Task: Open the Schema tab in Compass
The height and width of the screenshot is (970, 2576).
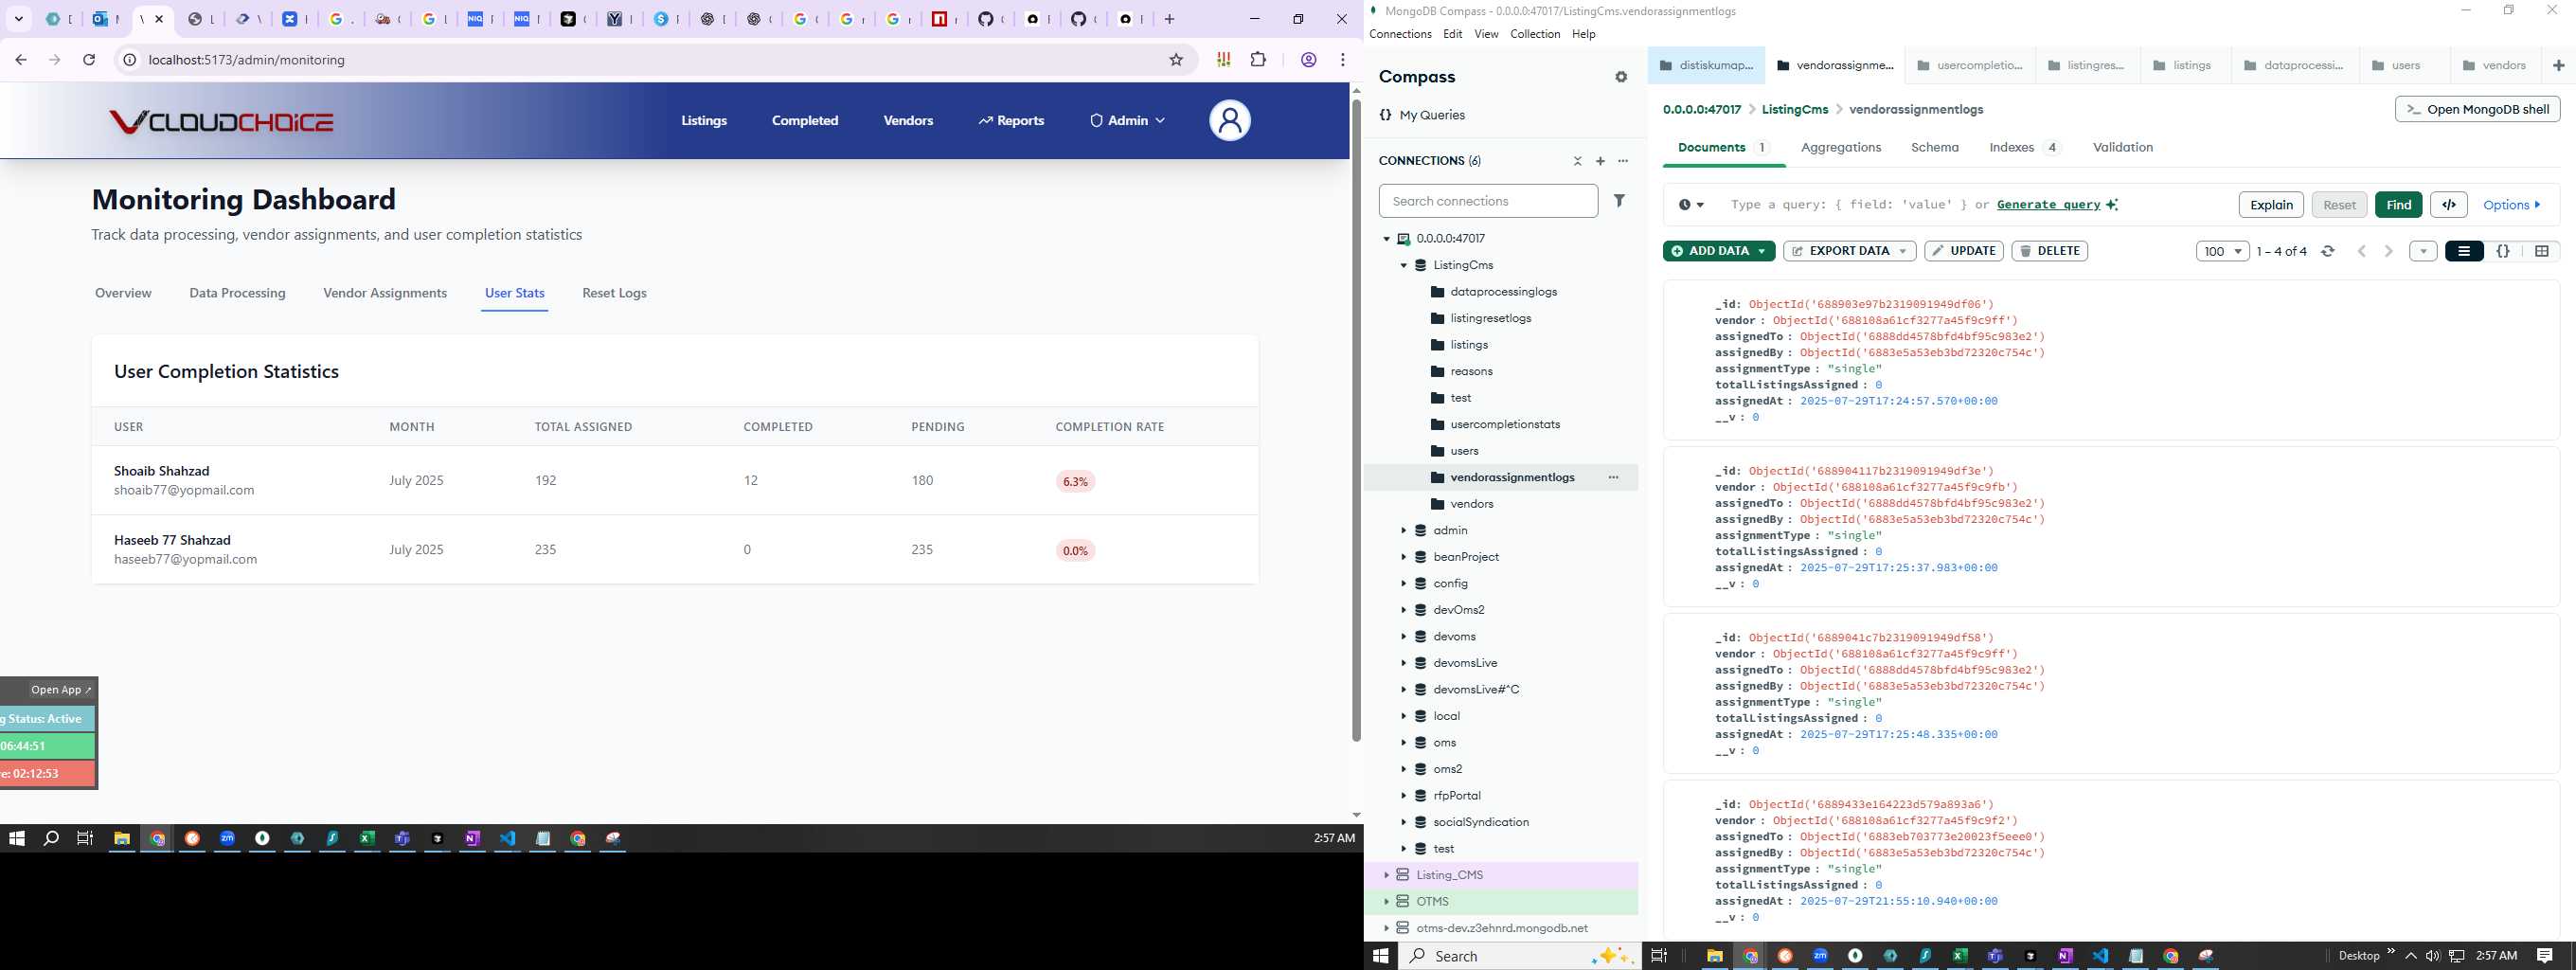Action: pyautogui.click(x=1934, y=148)
